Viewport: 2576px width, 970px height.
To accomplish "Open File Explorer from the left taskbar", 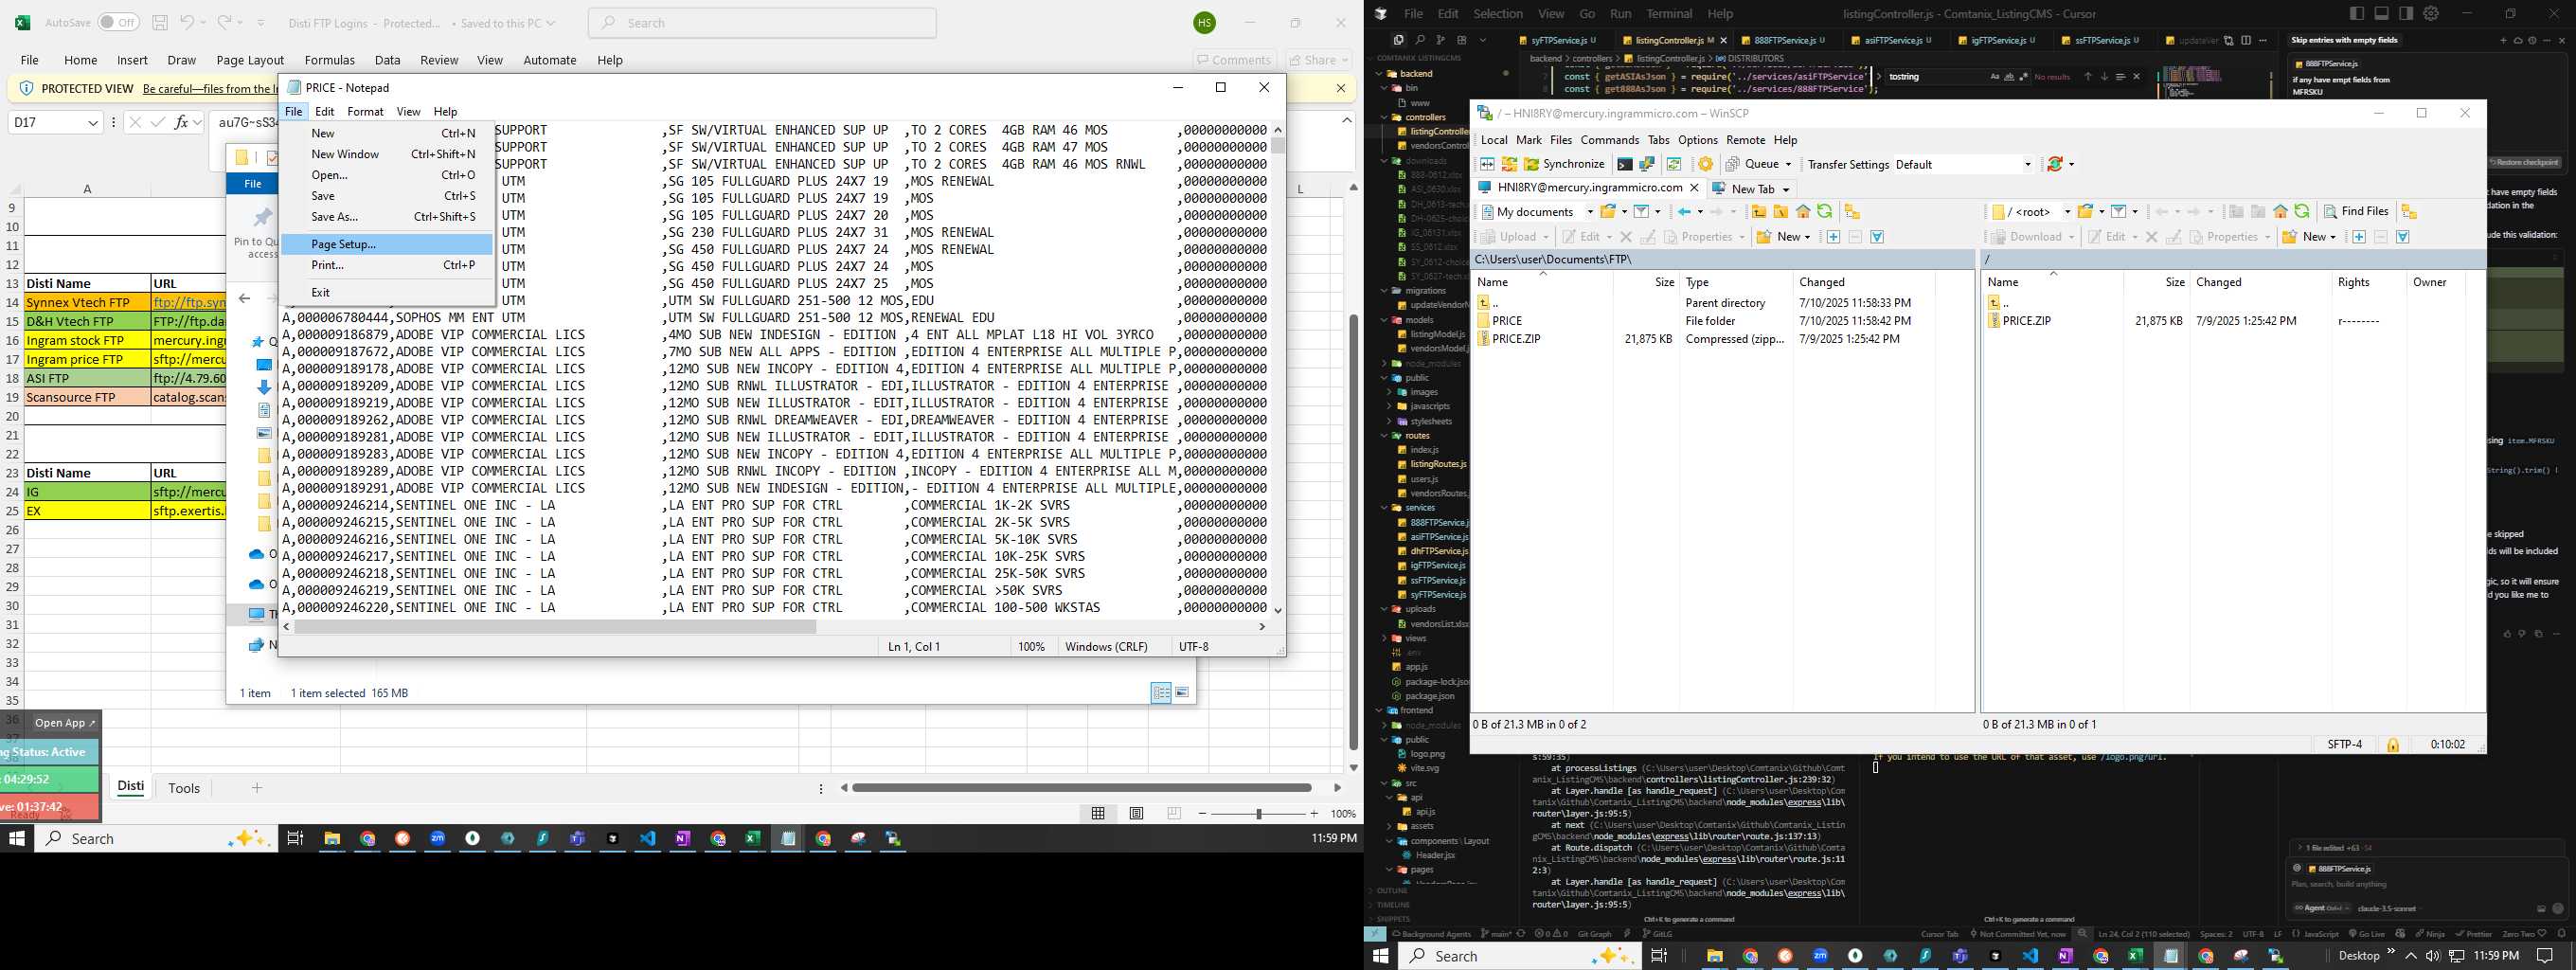I will (332, 838).
